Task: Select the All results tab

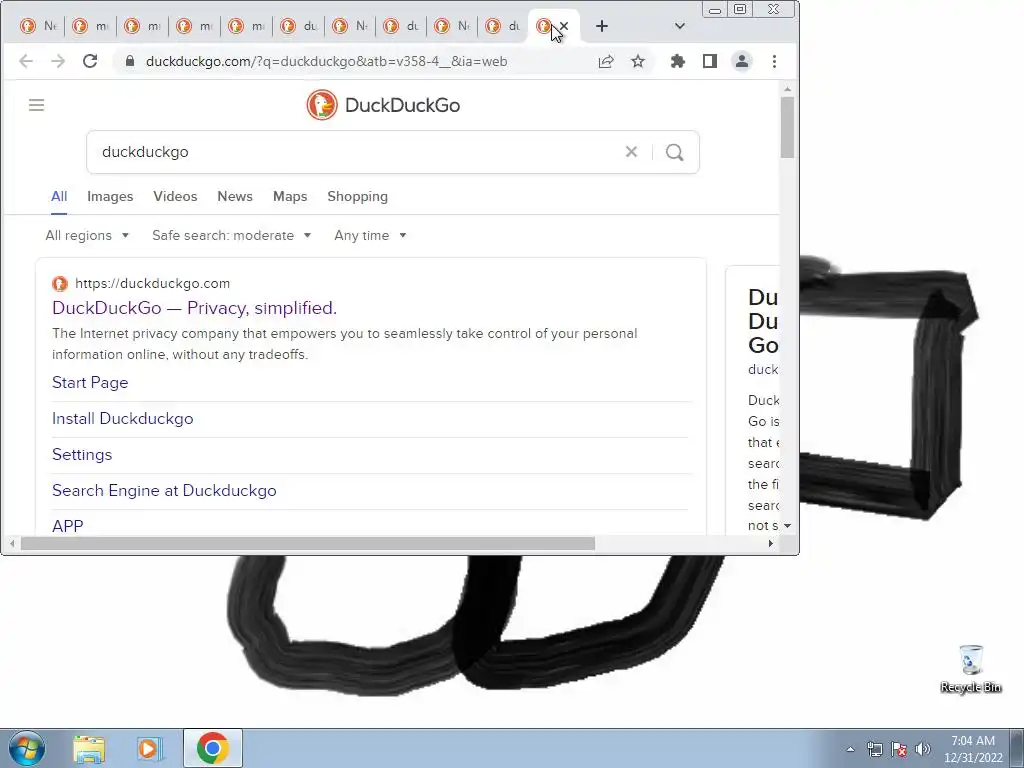Action: 59,197
